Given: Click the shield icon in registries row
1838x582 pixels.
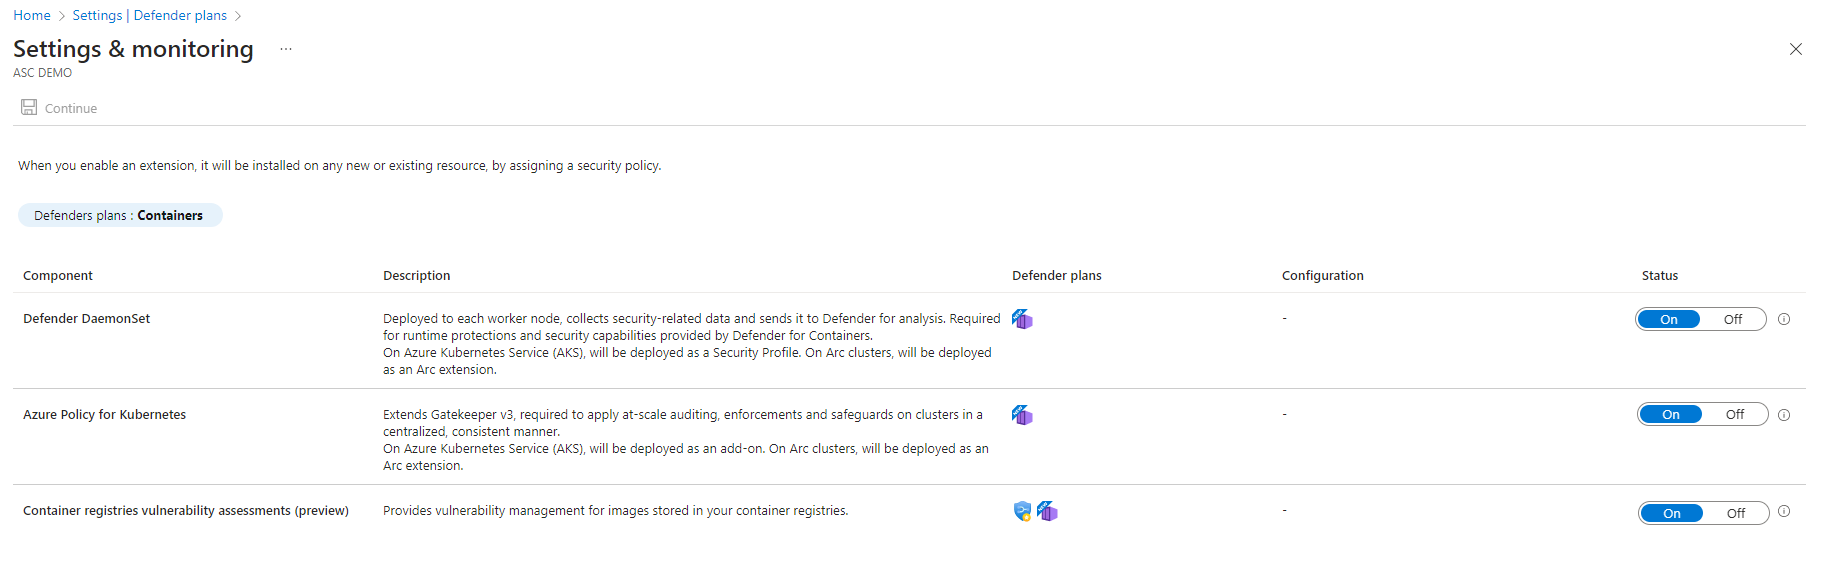Looking at the screenshot, I should pos(1022,511).
